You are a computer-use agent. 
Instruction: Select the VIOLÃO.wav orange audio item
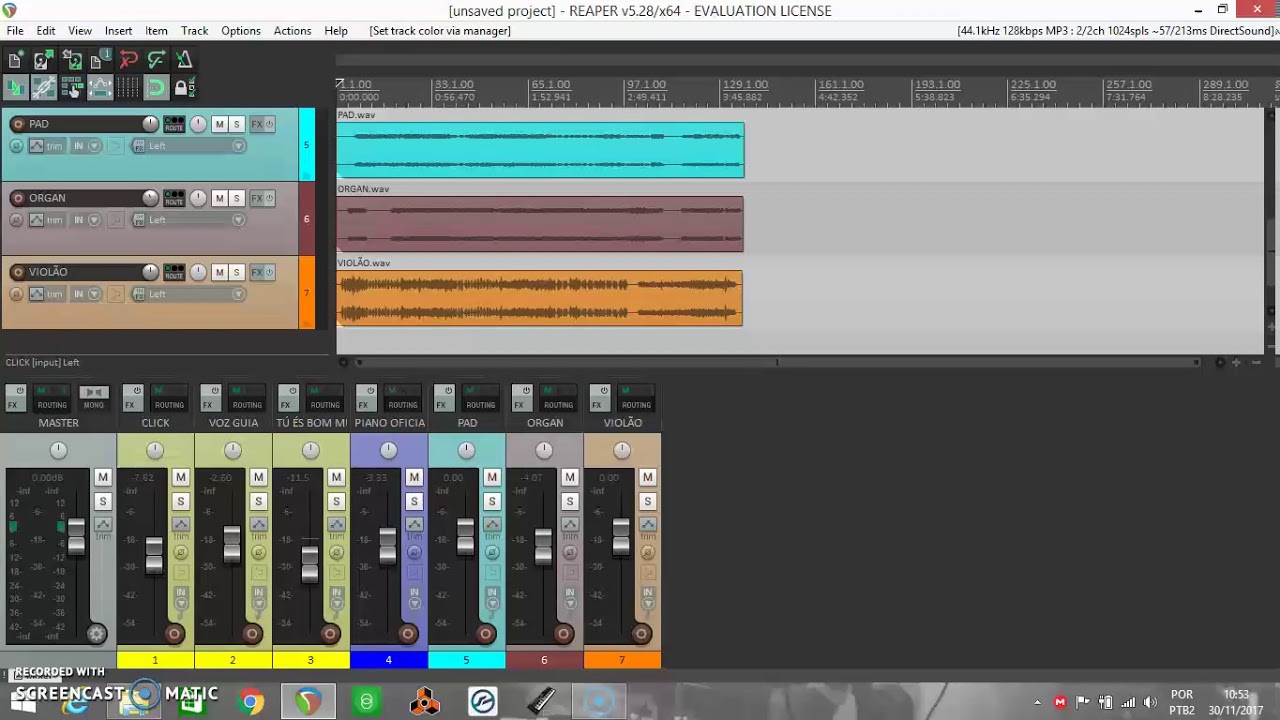(540, 298)
